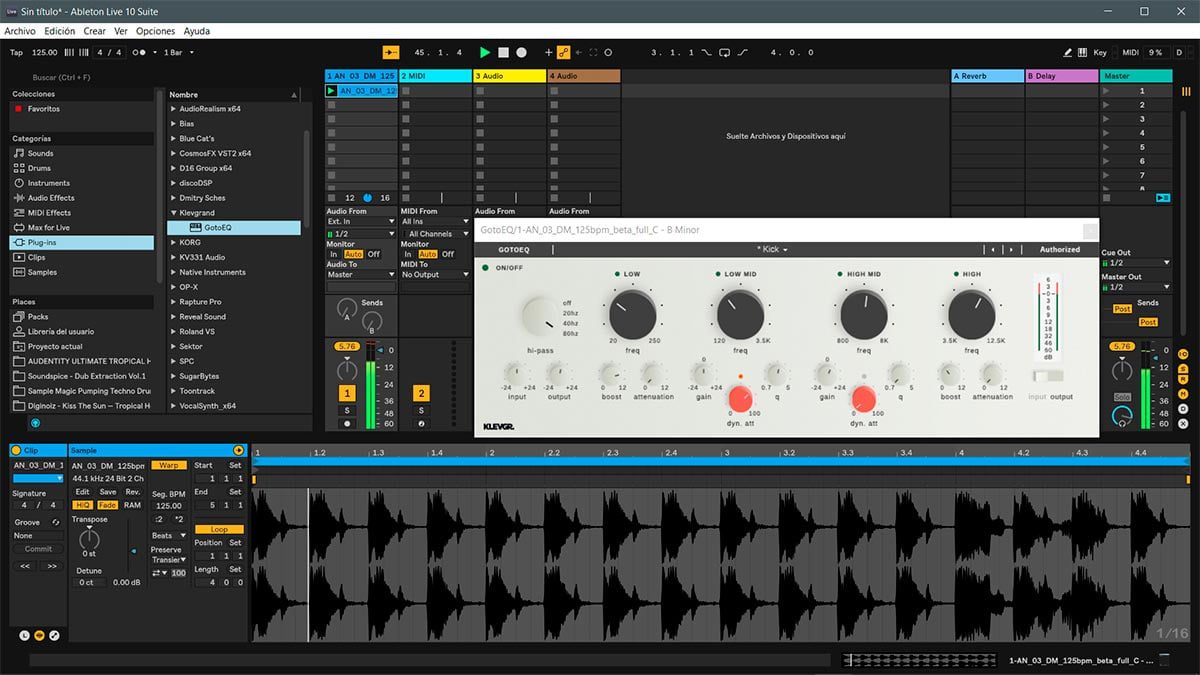Image resolution: width=1200 pixels, height=675 pixels.
Task: Click the Stop transport button
Action: [504, 52]
